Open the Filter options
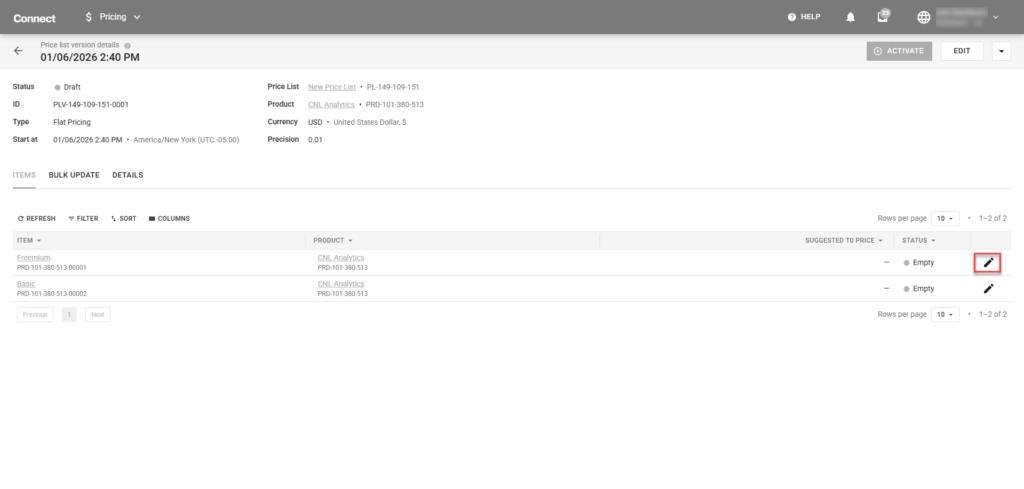1024x489 pixels. [x=83, y=218]
